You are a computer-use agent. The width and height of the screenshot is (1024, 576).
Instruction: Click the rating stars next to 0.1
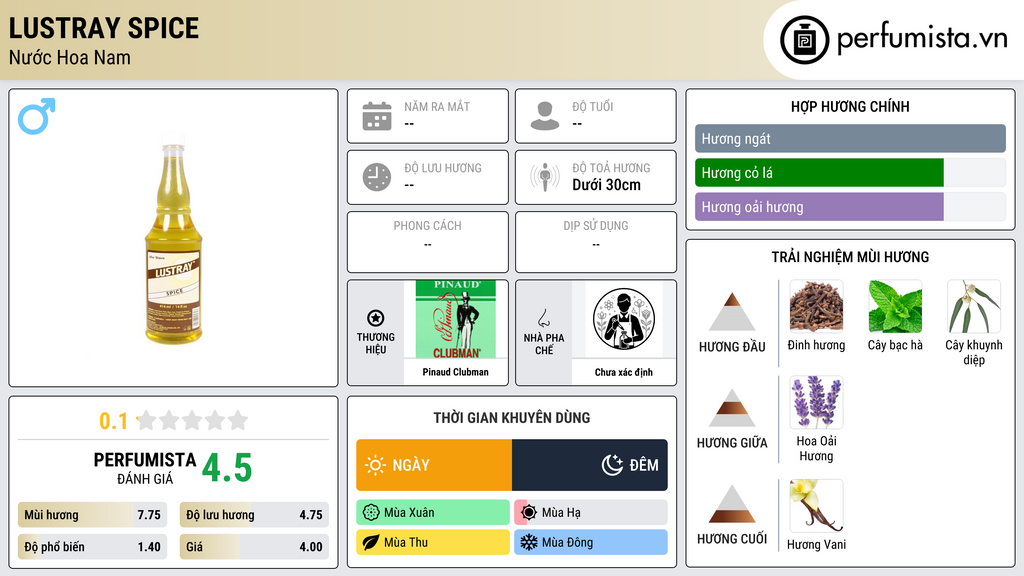tap(192, 420)
